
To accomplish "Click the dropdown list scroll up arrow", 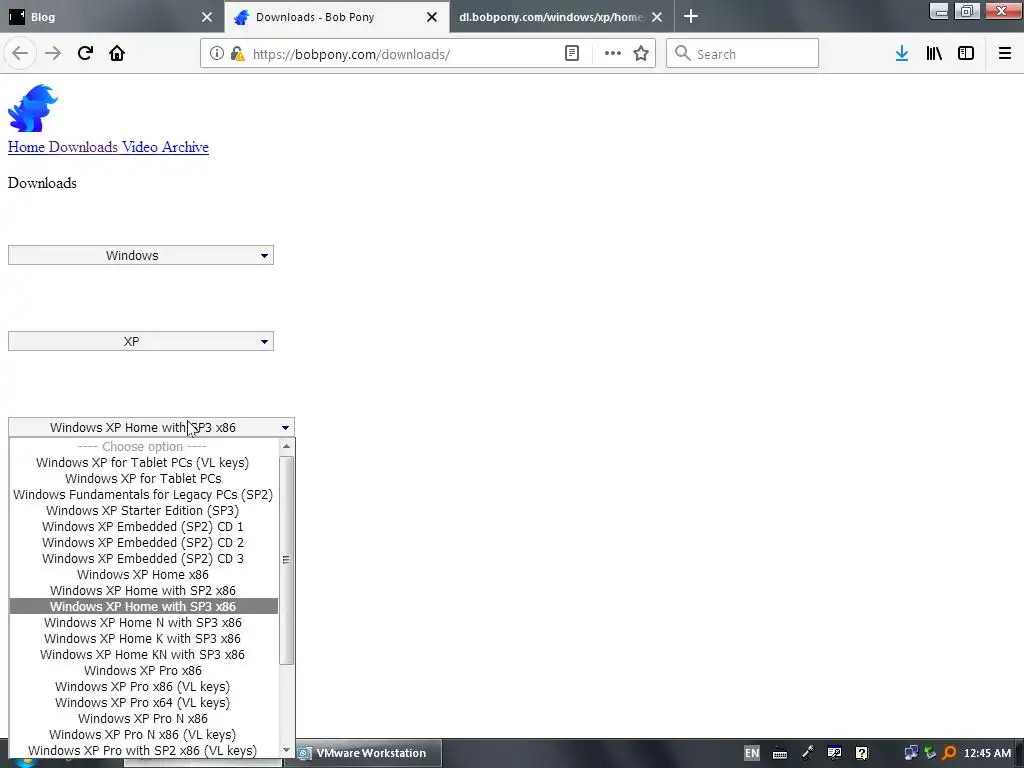I will 286,447.
